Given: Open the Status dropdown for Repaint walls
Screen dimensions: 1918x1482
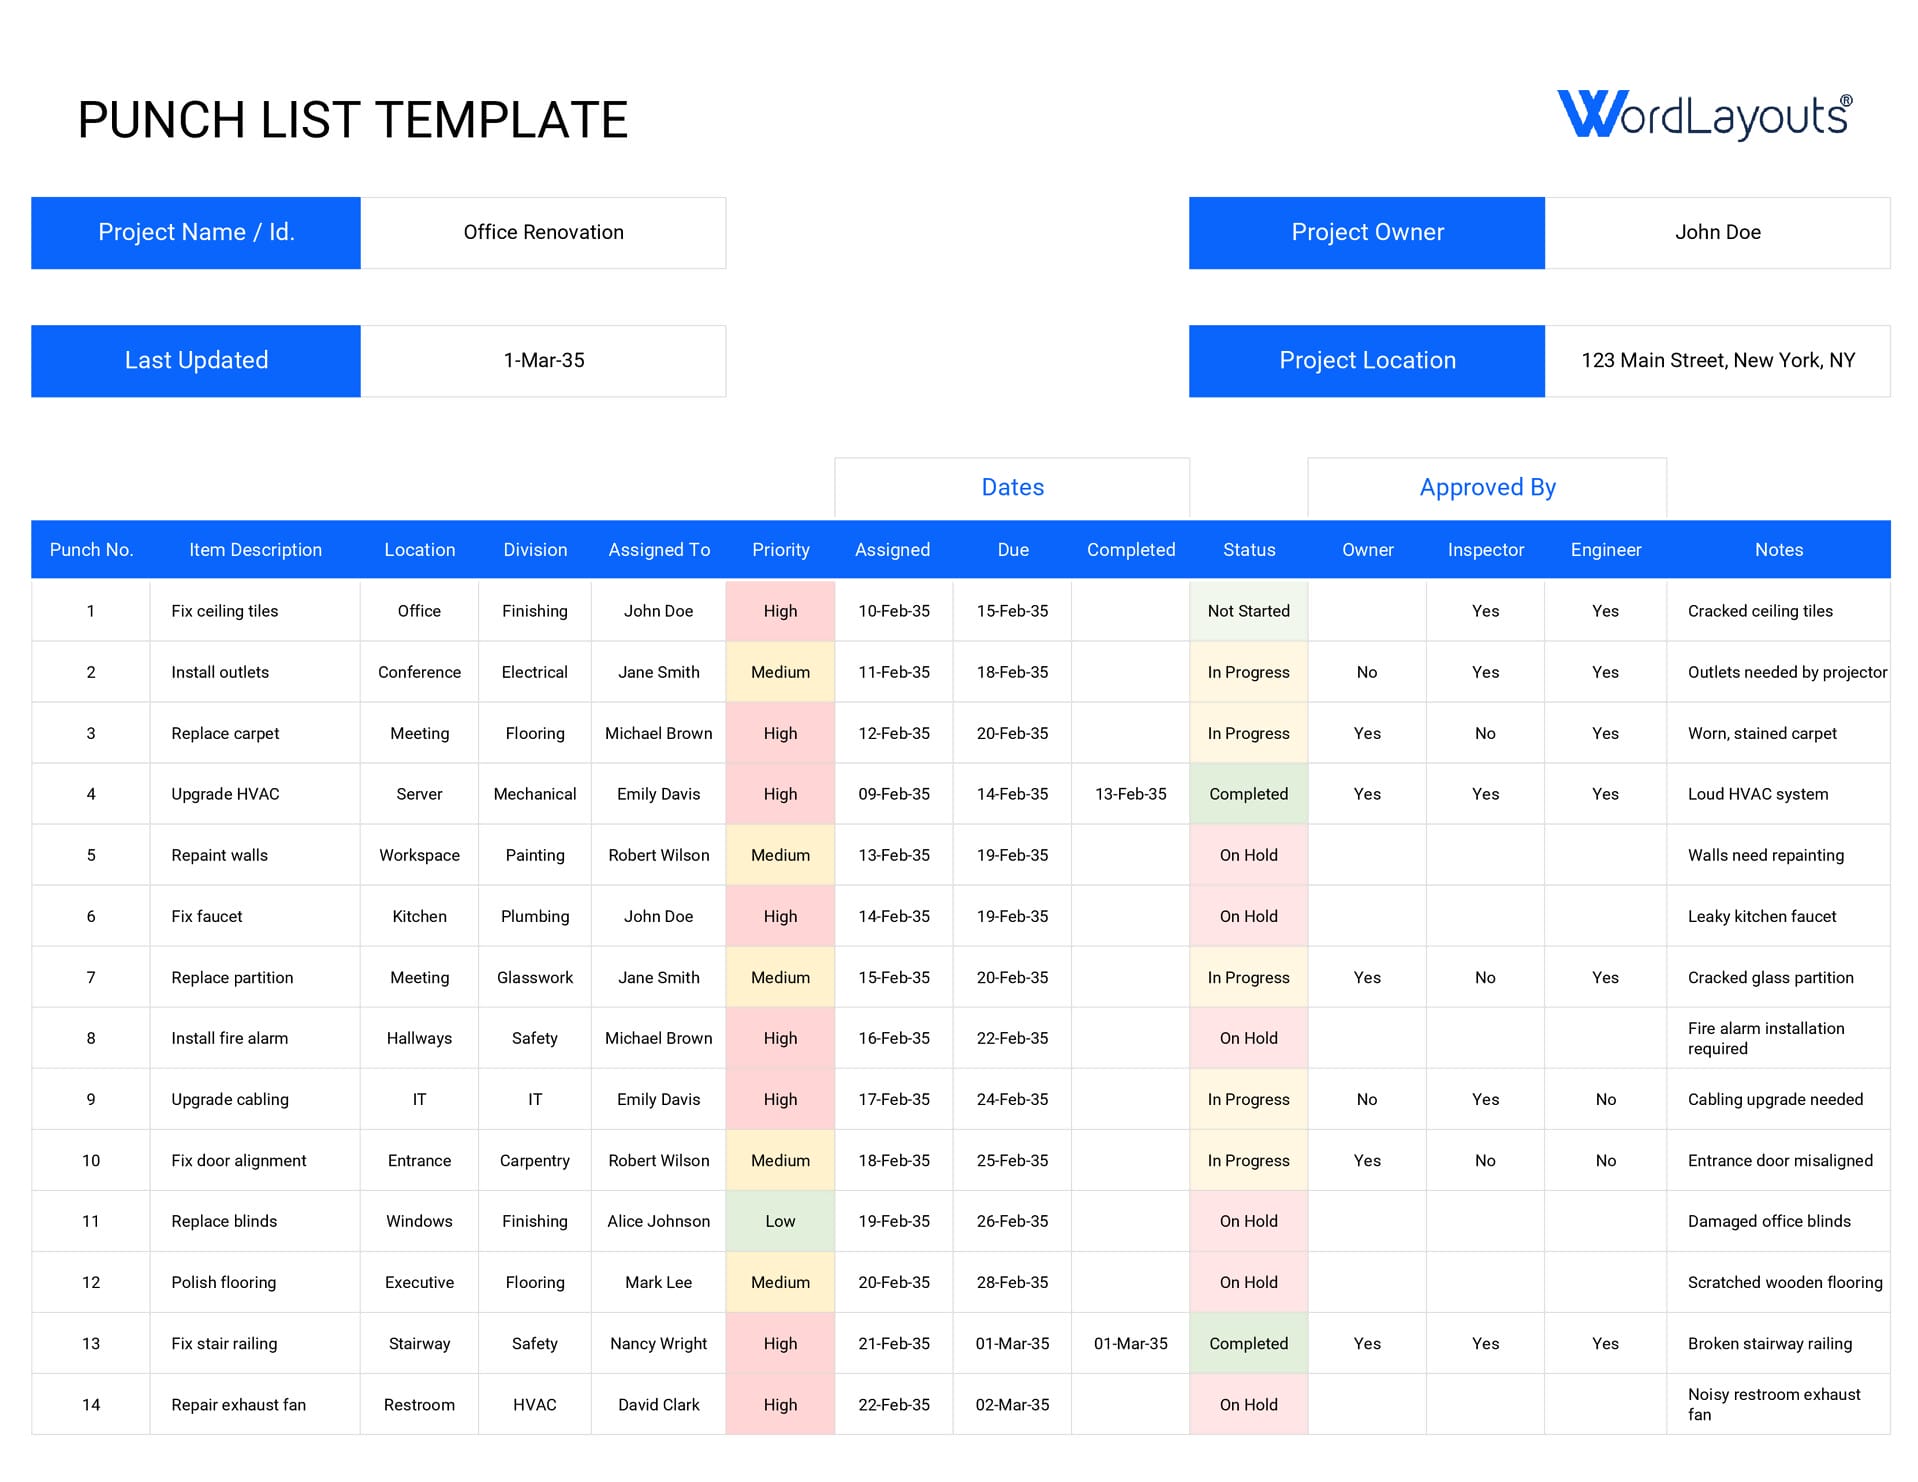Looking at the screenshot, I should (1248, 855).
